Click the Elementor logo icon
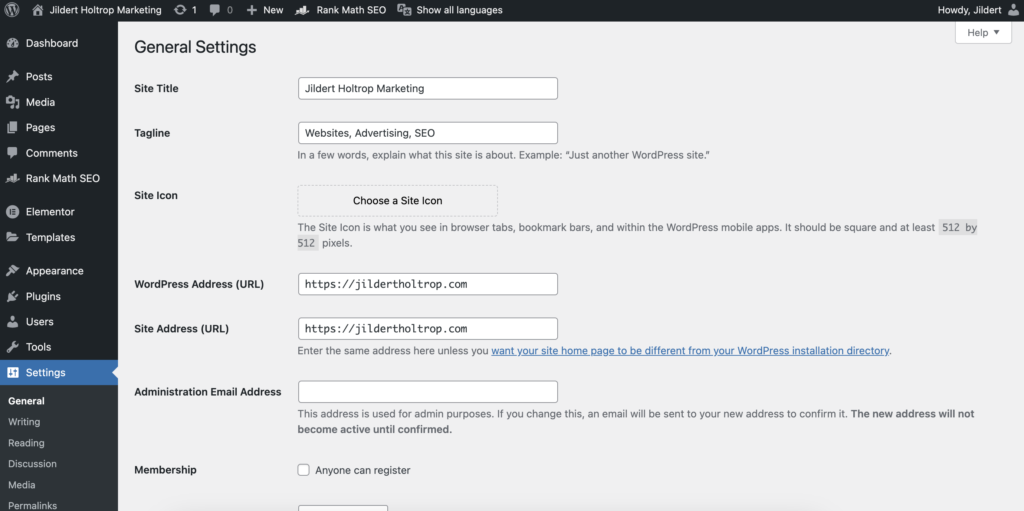The width and height of the screenshot is (1024, 511). 12,212
